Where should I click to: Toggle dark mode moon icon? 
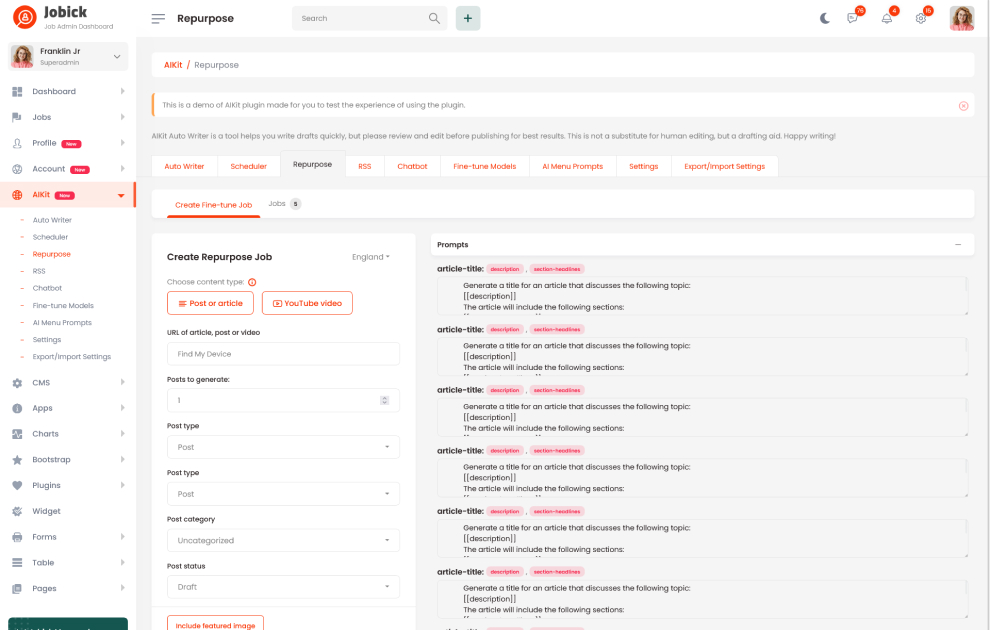click(x=825, y=18)
